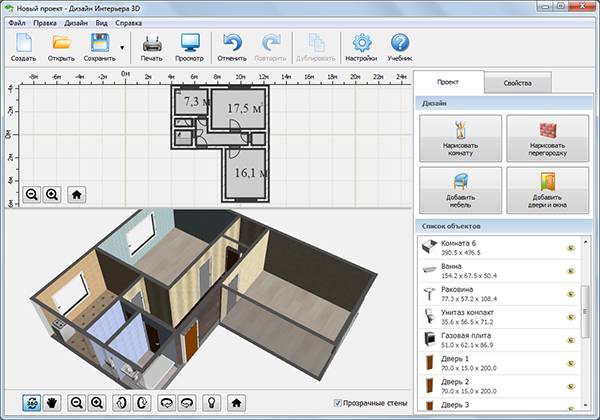Toggle visibility of Унитаз компакт

[x=571, y=317]
